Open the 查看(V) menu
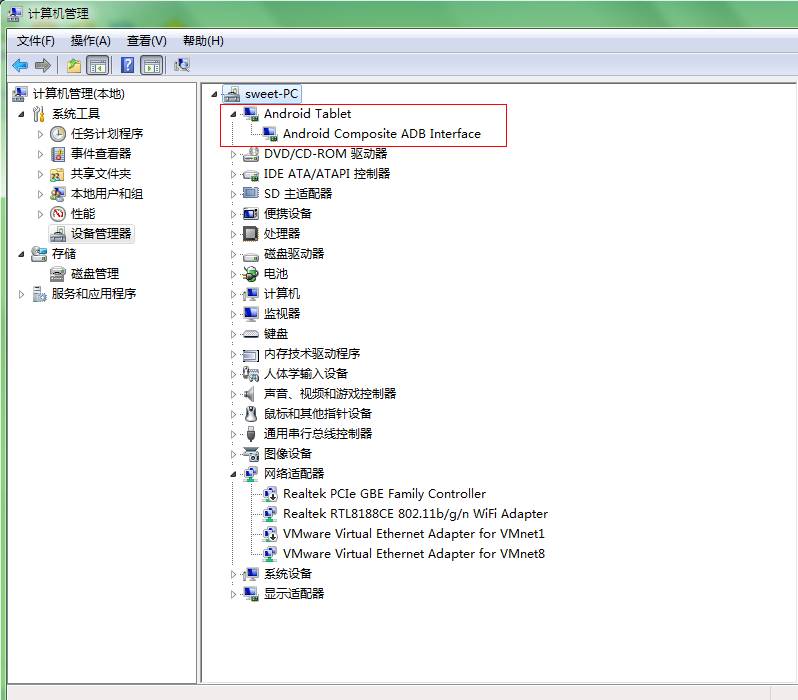 pyautogui.click(x=146, y=41)
